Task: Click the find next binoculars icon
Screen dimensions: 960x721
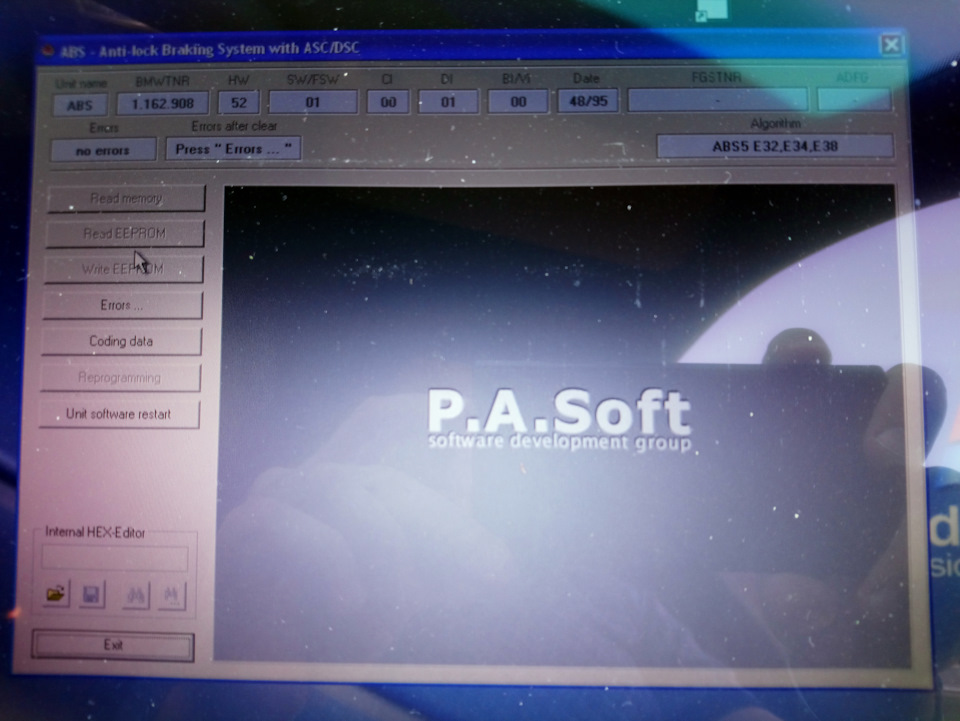Action: (x=172, y=596)
